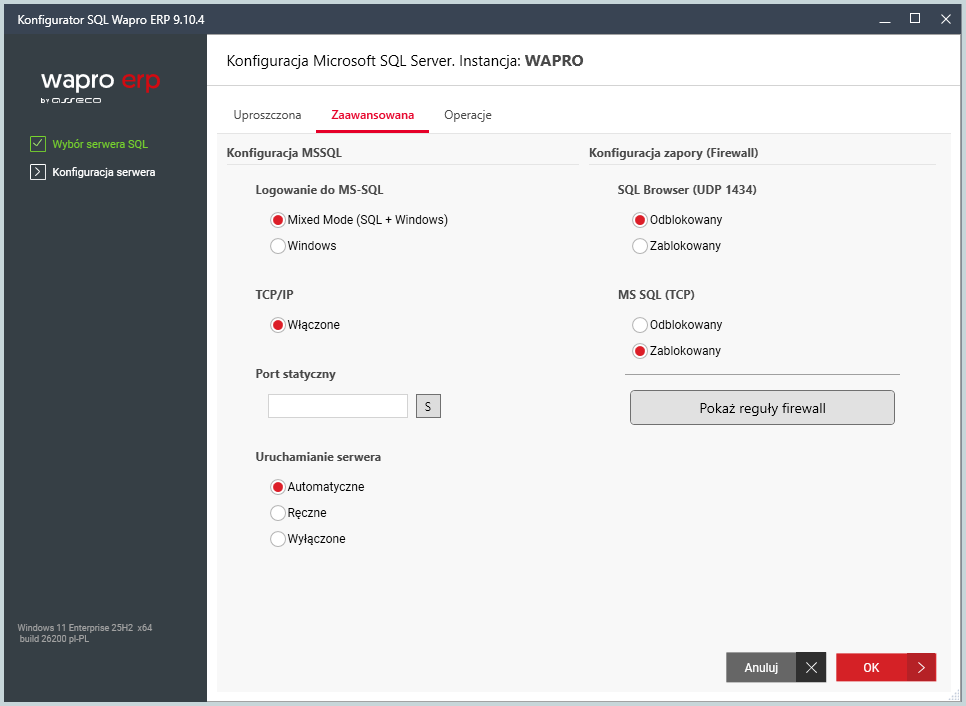
Task: Switch to the Zaawansowana tab
Action: pos(373,115)
